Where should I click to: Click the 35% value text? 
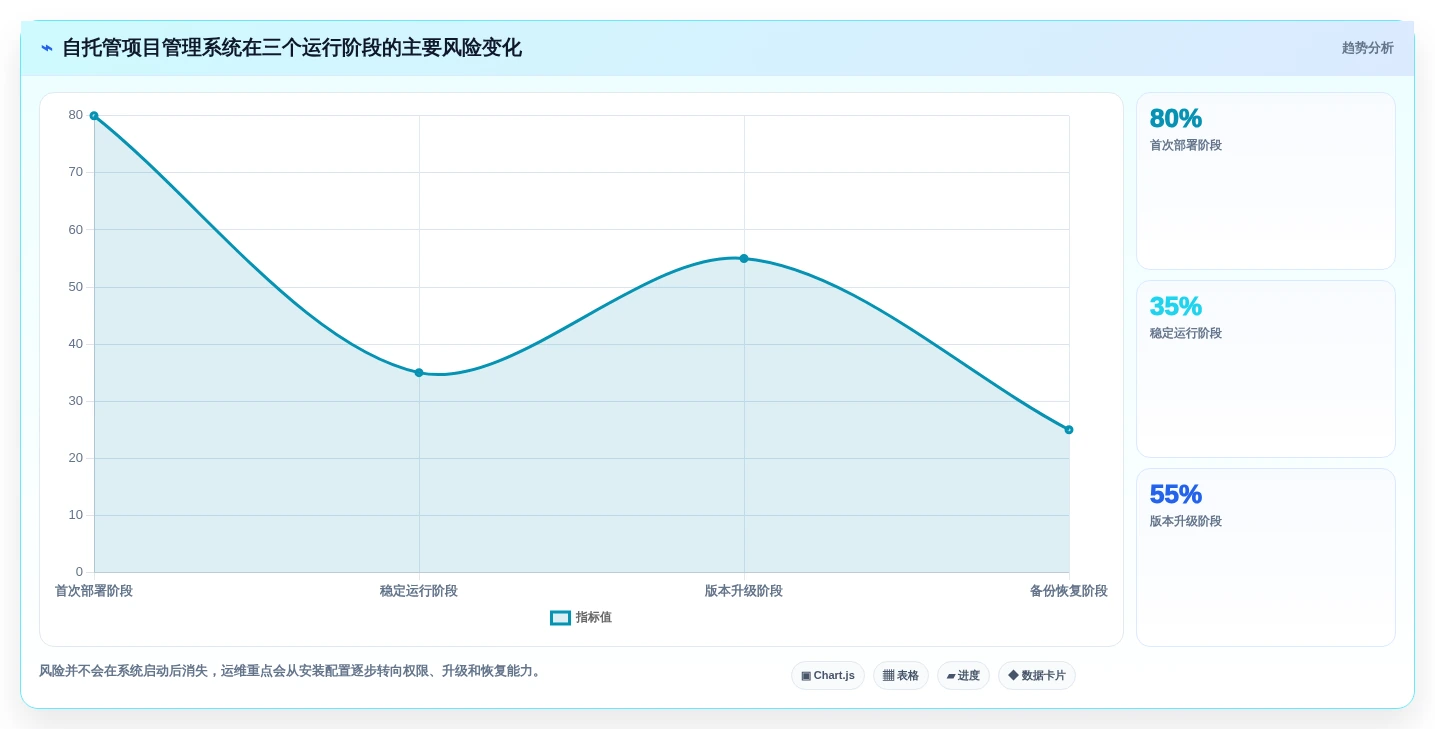tap(1176, 307)
